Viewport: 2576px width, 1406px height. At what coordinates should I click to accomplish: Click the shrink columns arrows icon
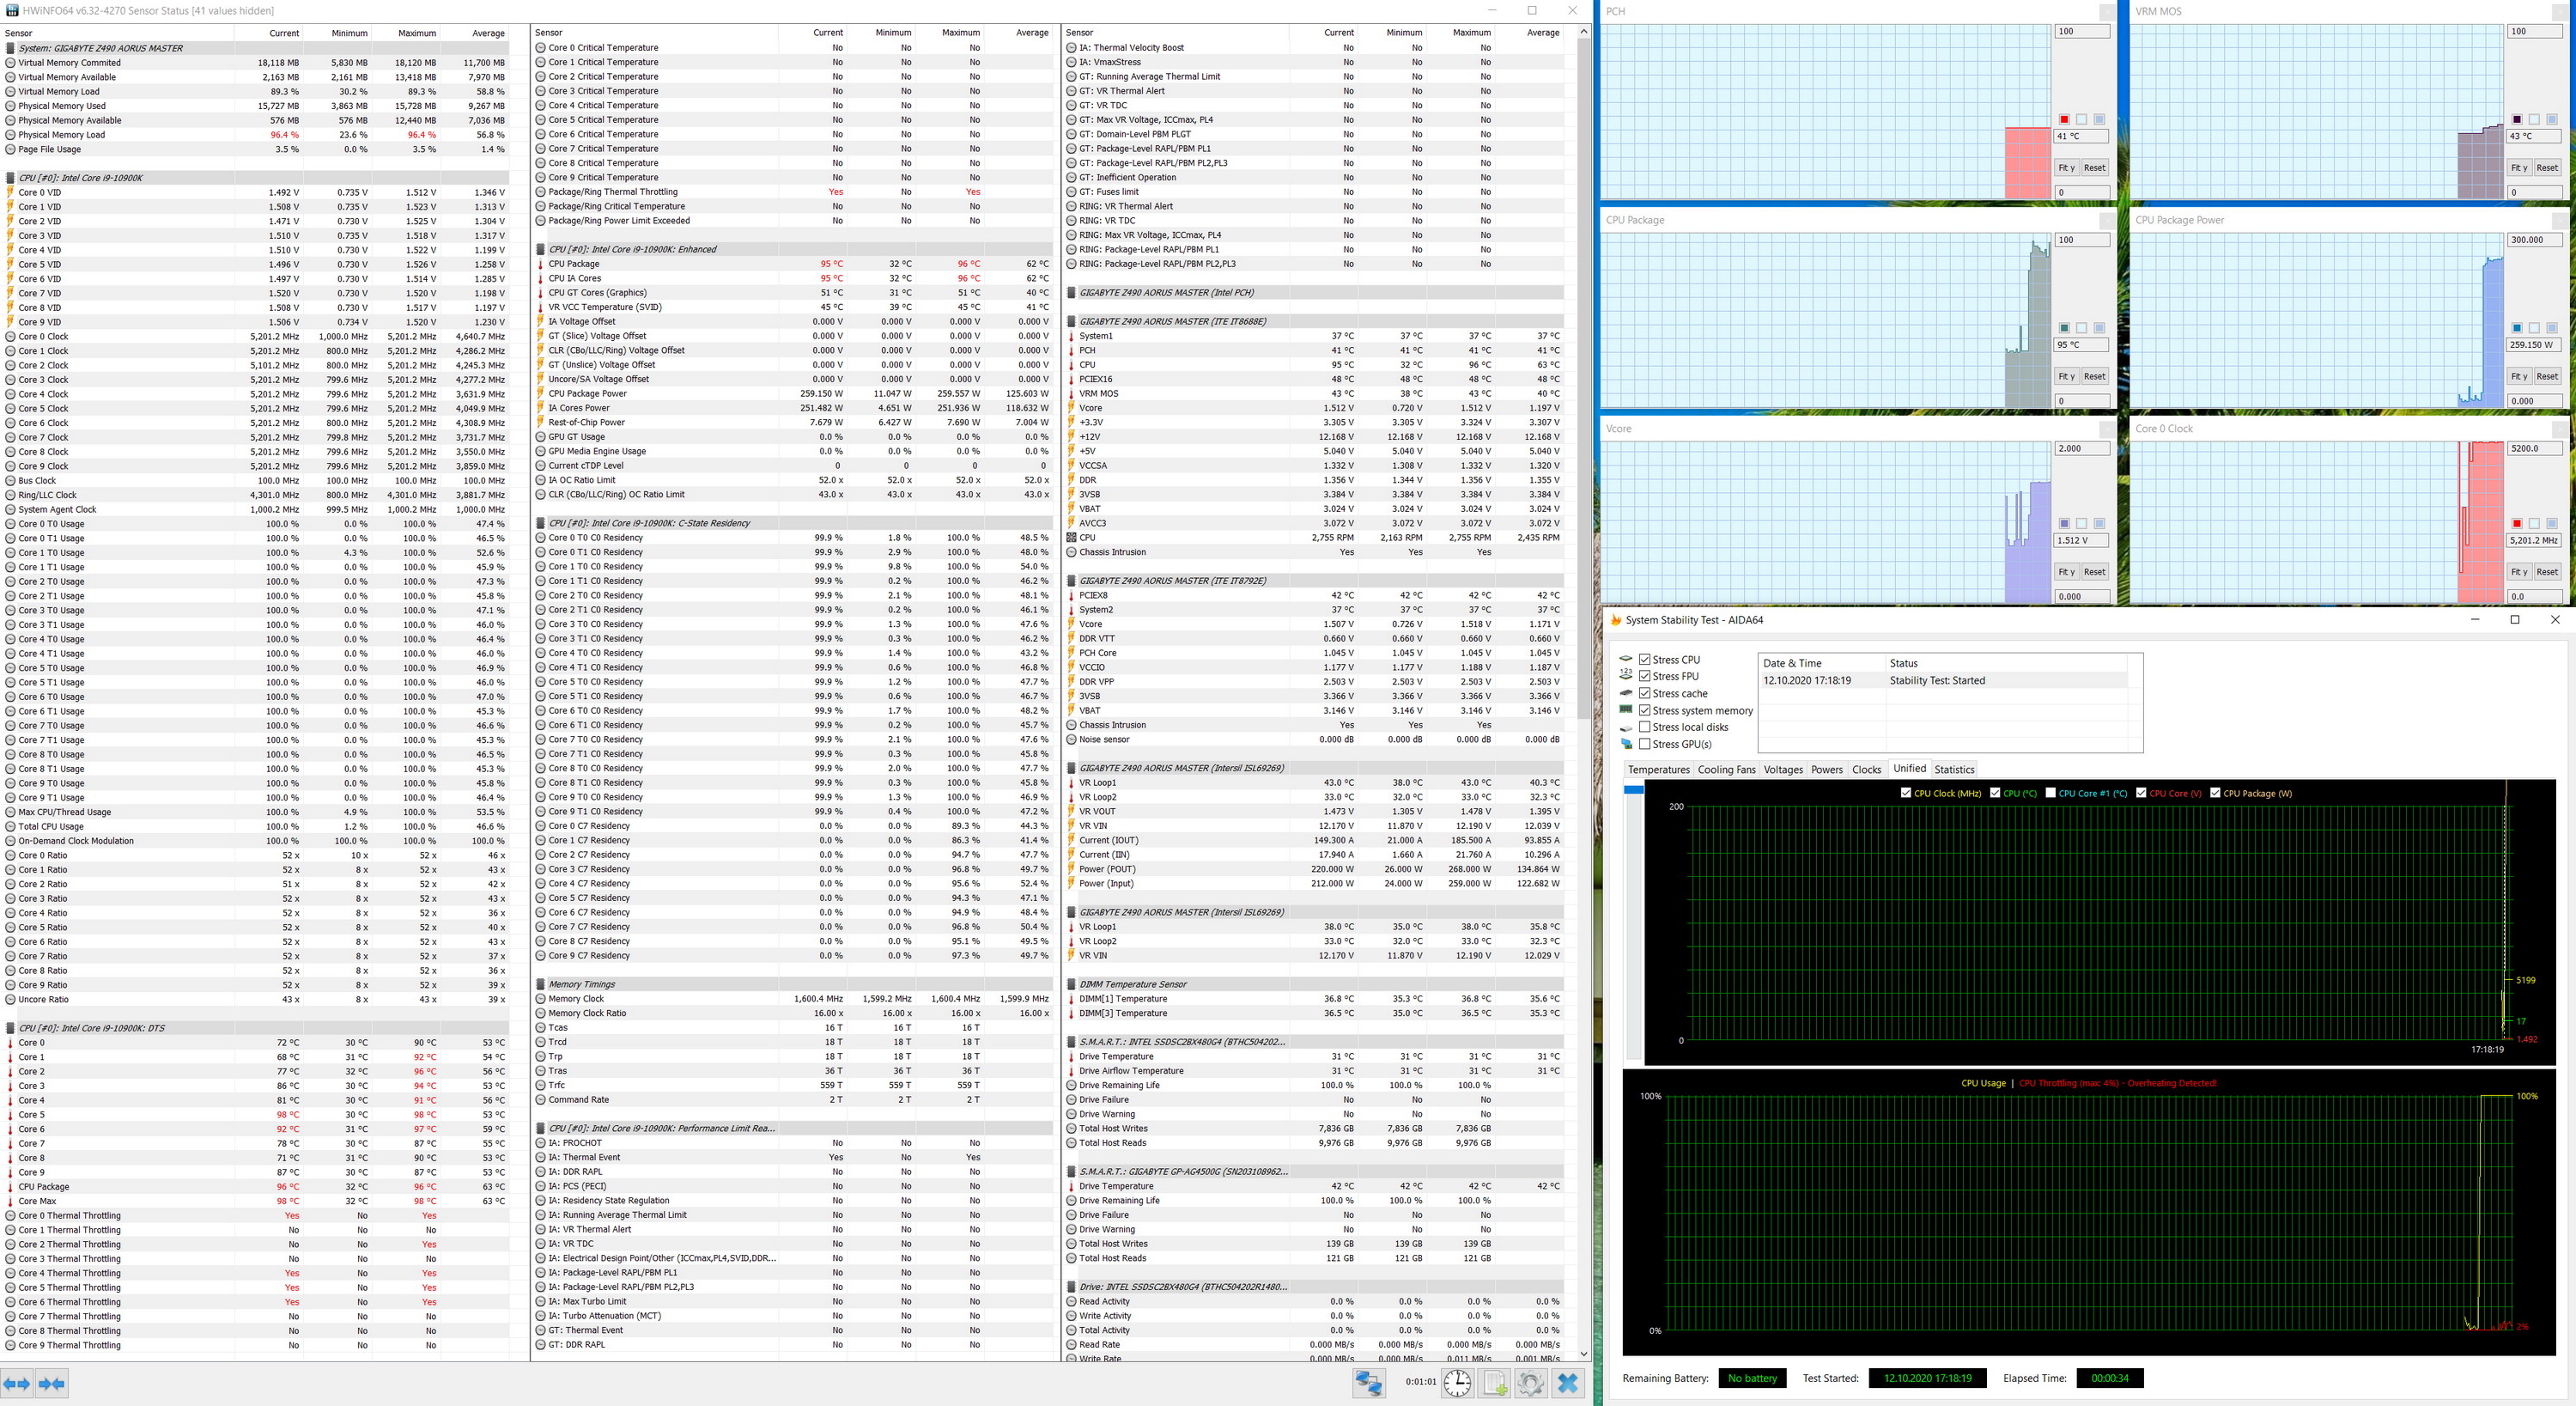click(x=52, y=1384)
